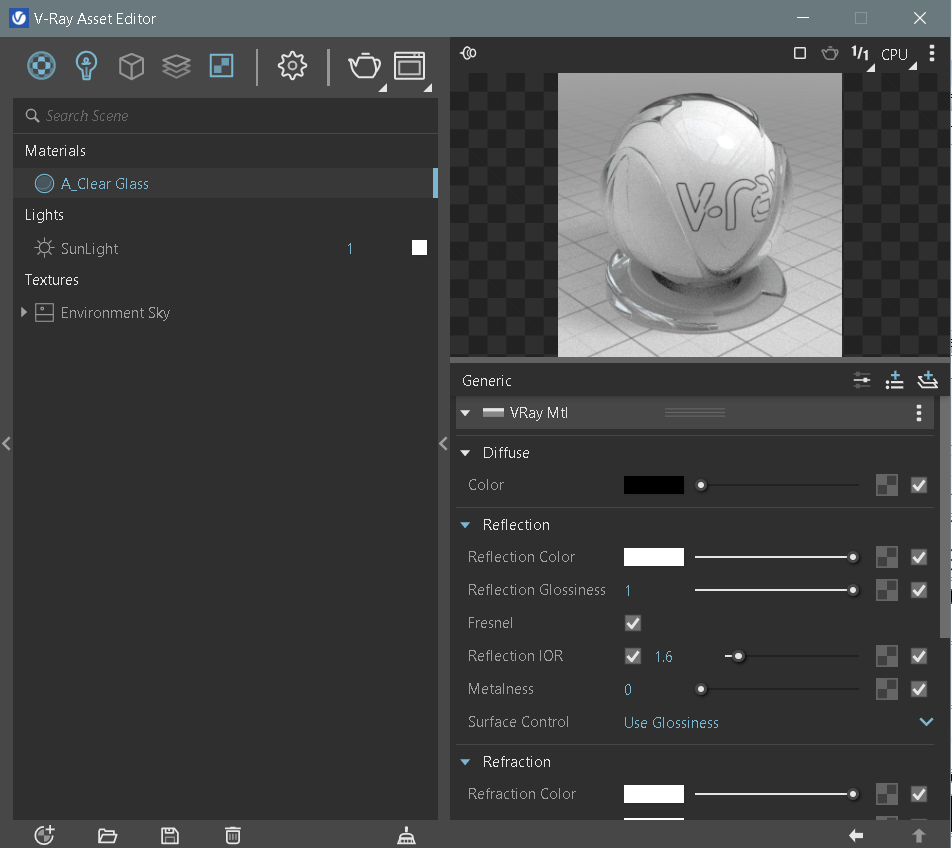Collapse the right panel with the middle arrow
The image size is (952, 848).
tap(443, 444)
